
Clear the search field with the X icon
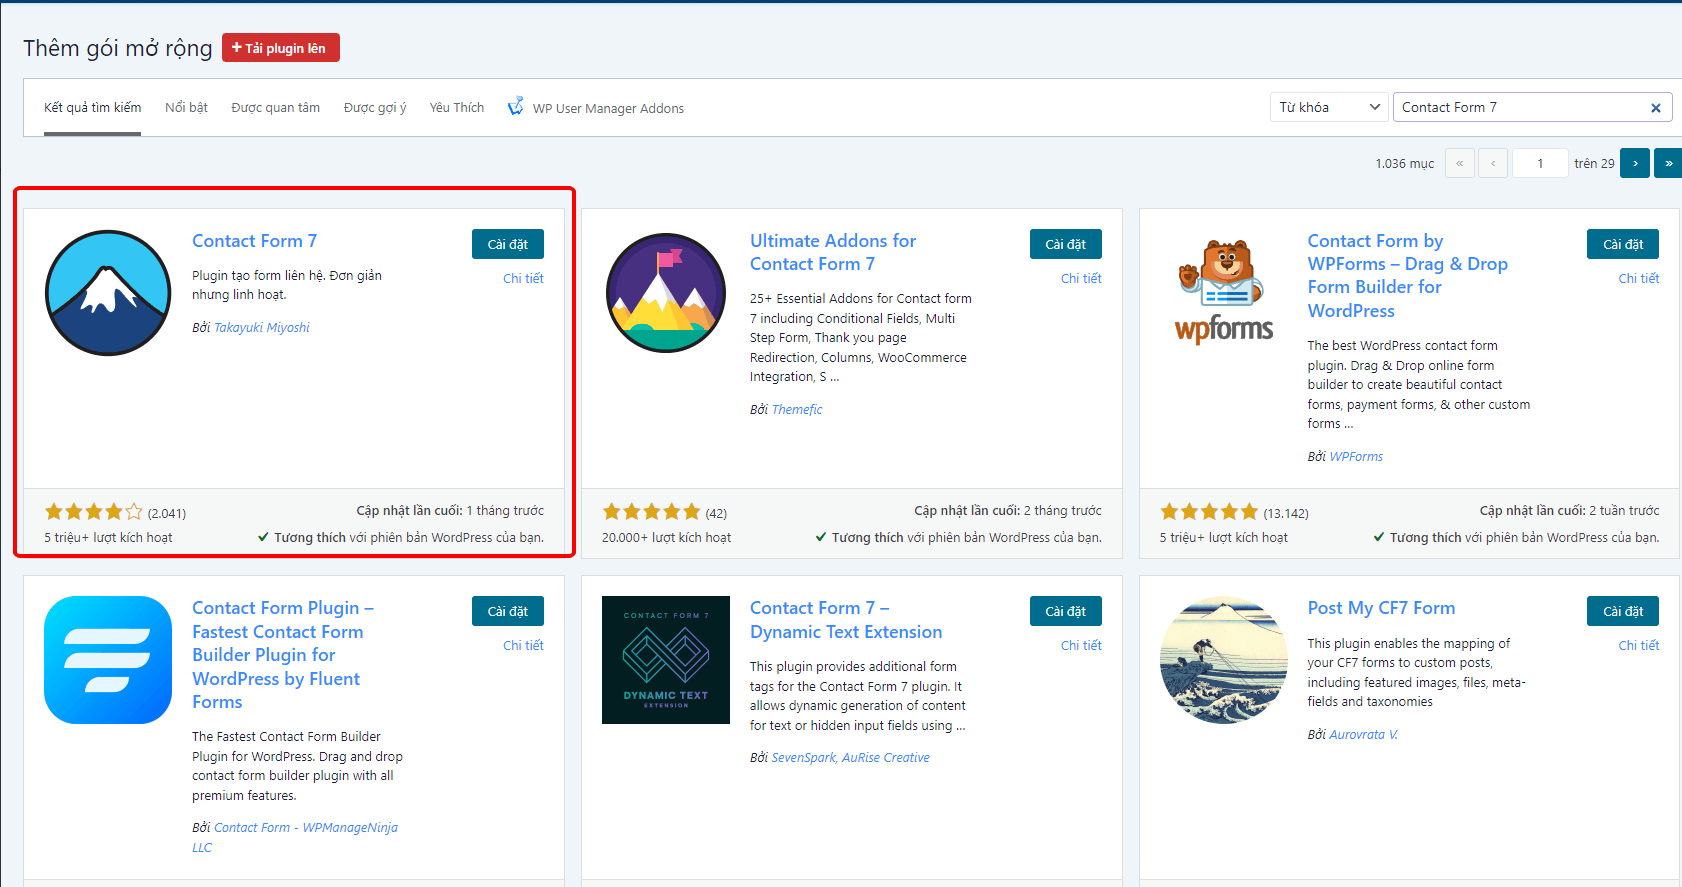(1655, 108)
